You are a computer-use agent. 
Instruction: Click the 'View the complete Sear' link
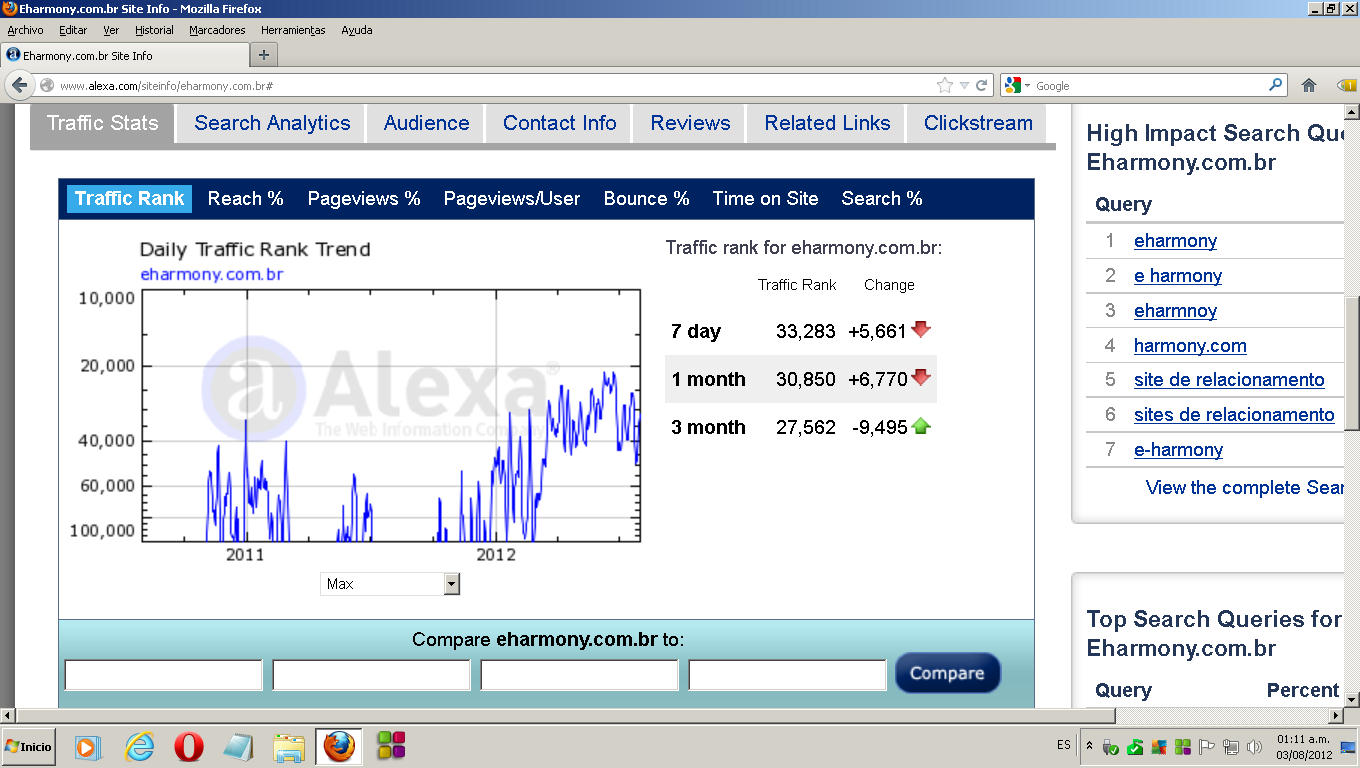[1244, 488]
